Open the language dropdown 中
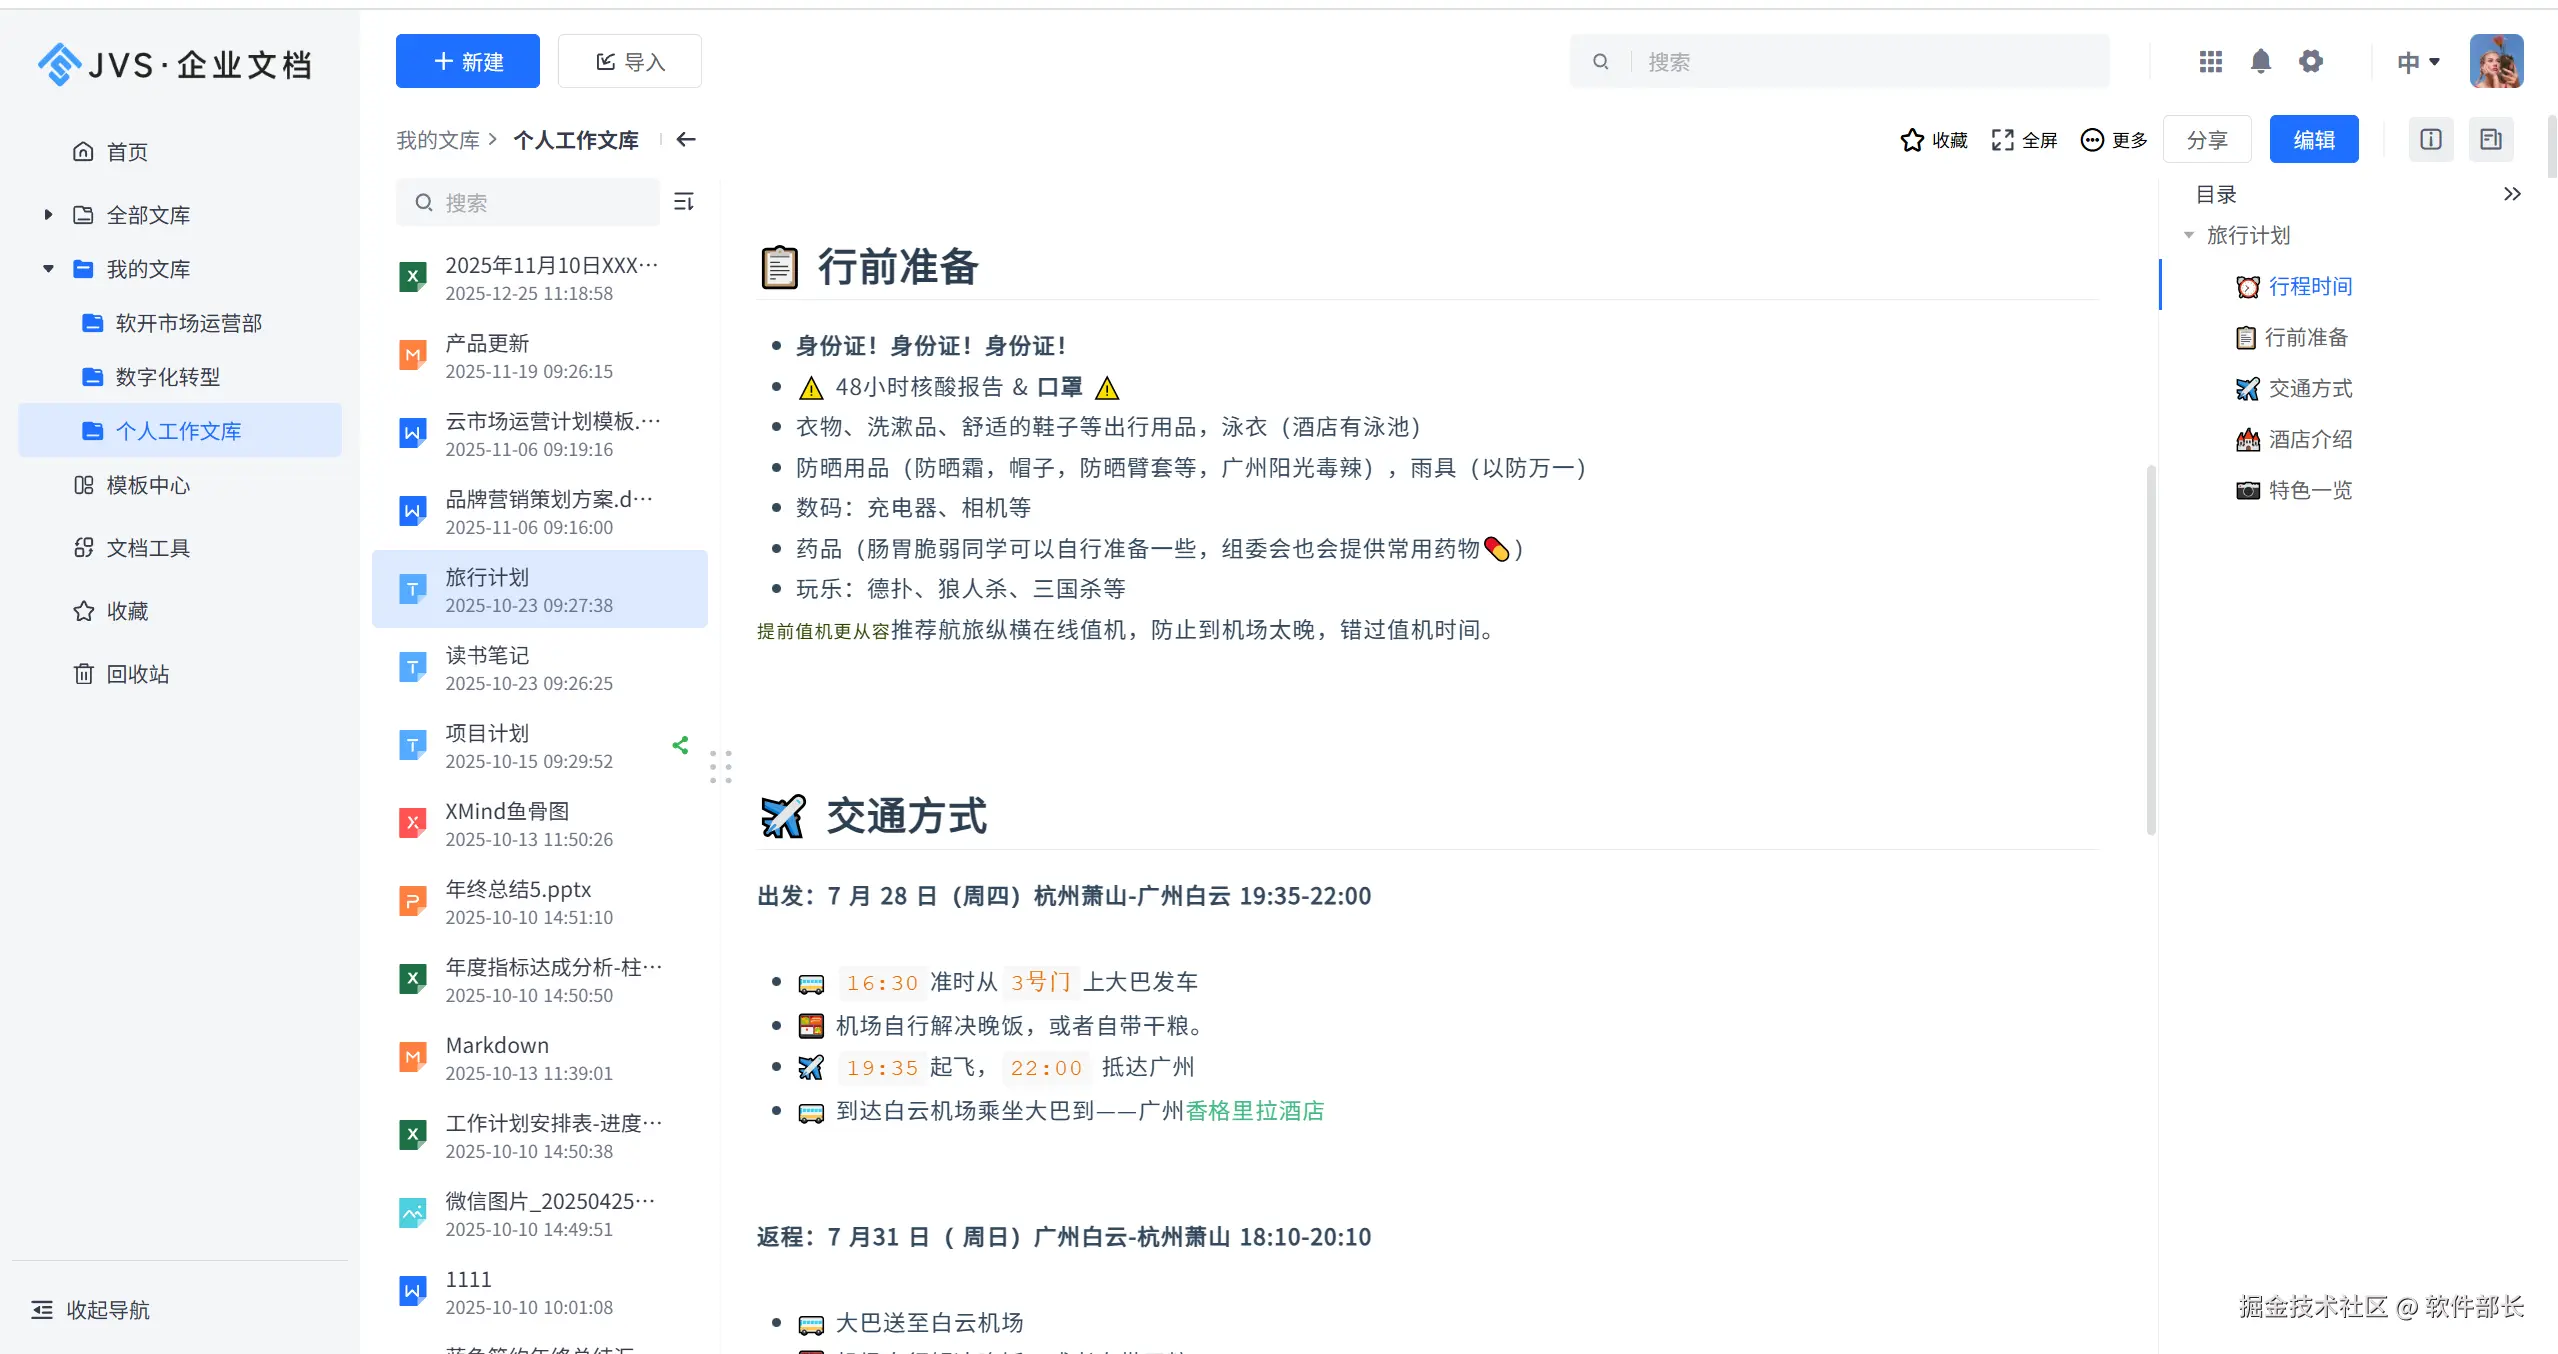Screen dimensions: 2558x1354 click(2418, 62)
